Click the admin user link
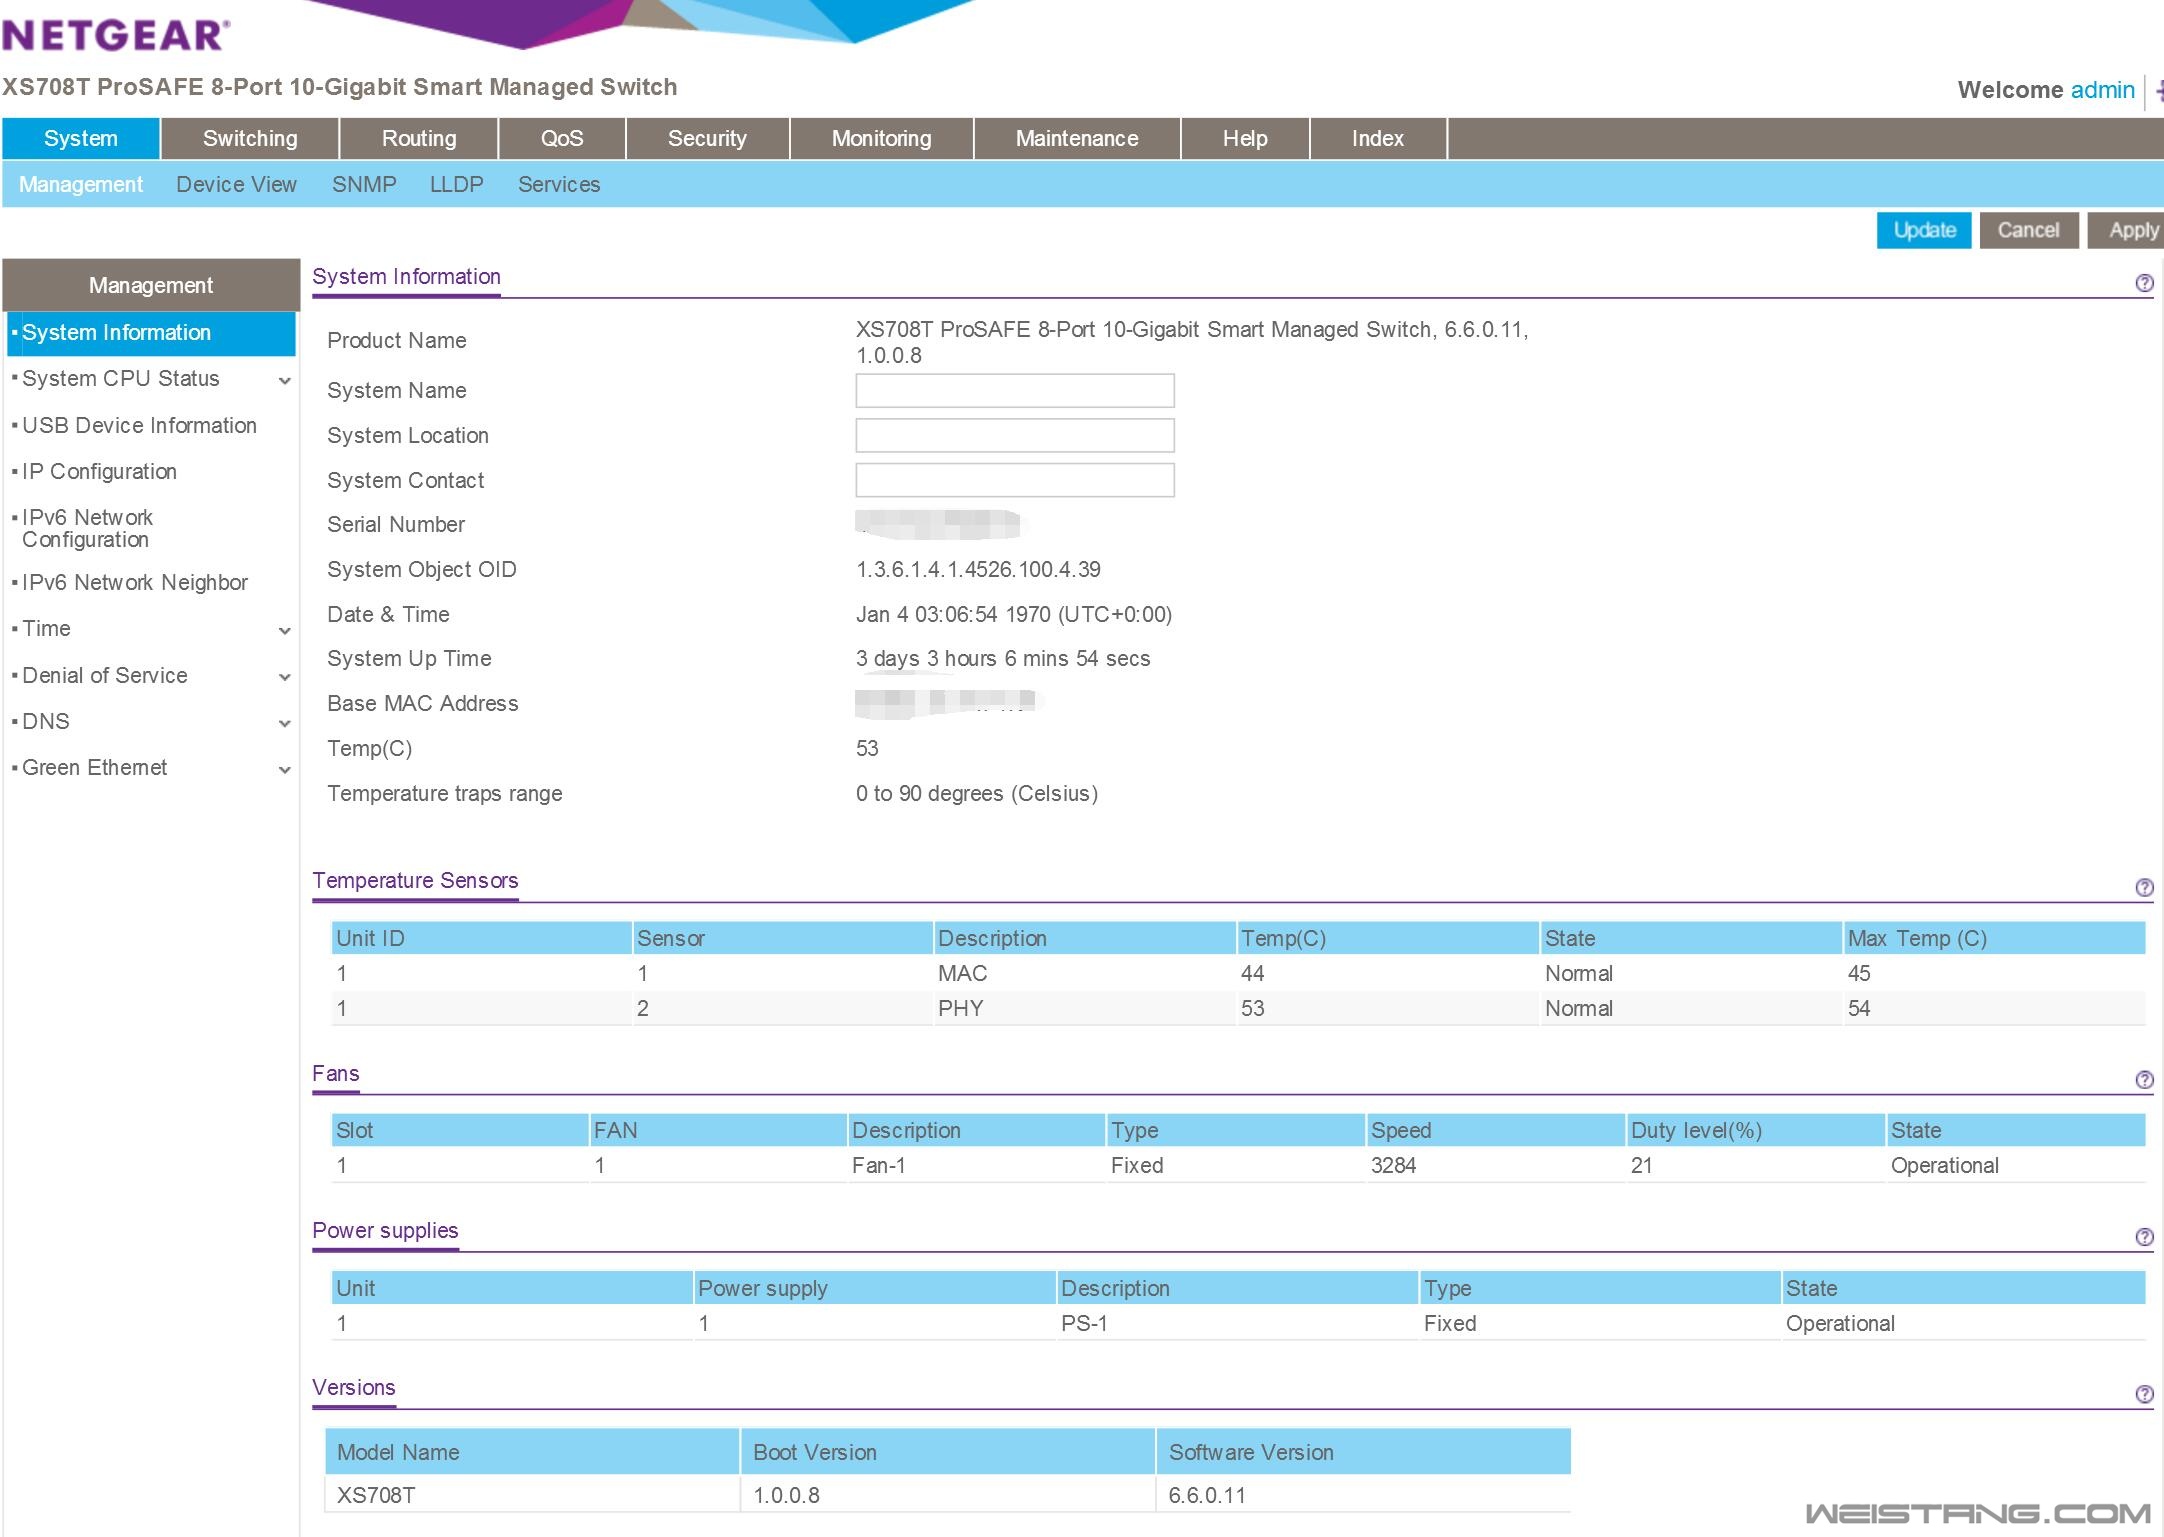The width and height of the screenshot is (2164, 1537). click(x=2102, y=90)
